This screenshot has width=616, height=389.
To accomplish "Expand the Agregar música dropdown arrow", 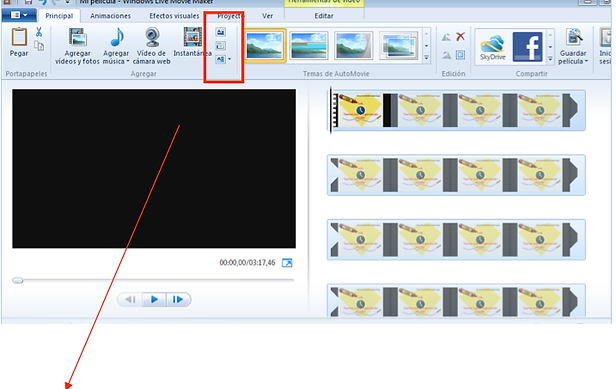I will 128,61.
